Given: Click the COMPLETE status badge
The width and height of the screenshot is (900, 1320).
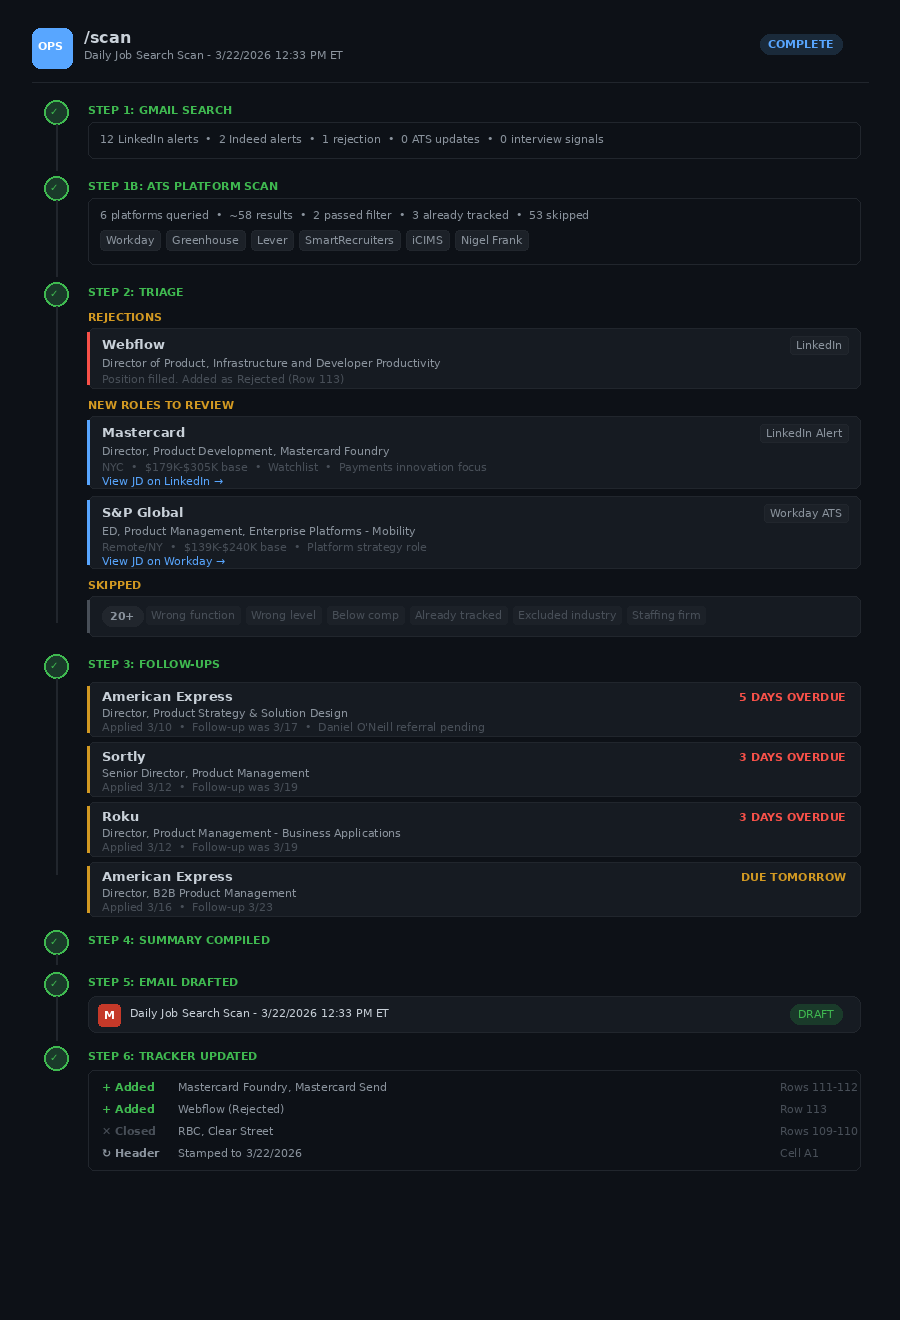Looking at the screenshot, I should [x=801, y=44].
